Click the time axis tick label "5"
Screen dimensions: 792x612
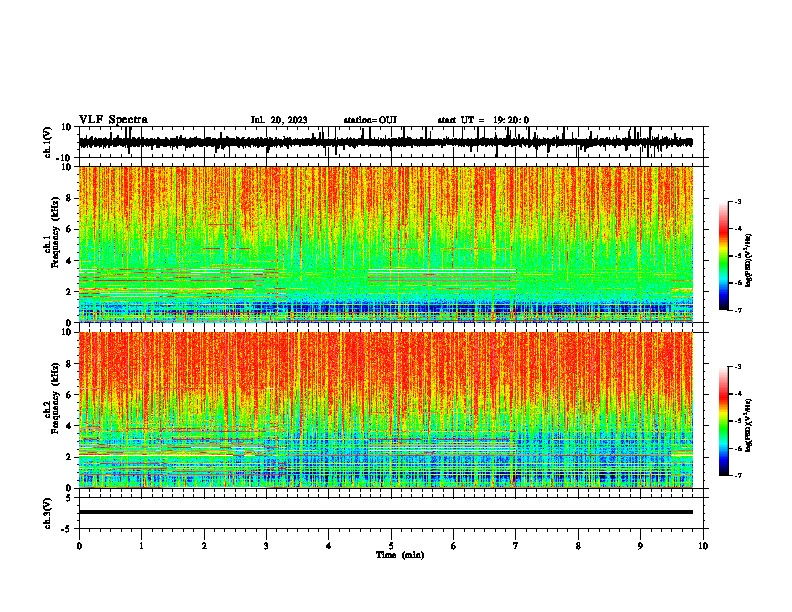tap(391, 546)
